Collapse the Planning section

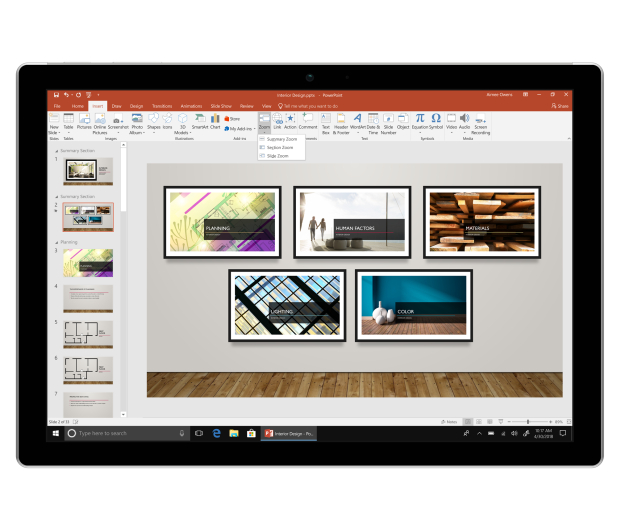click(x=57, y=242)
